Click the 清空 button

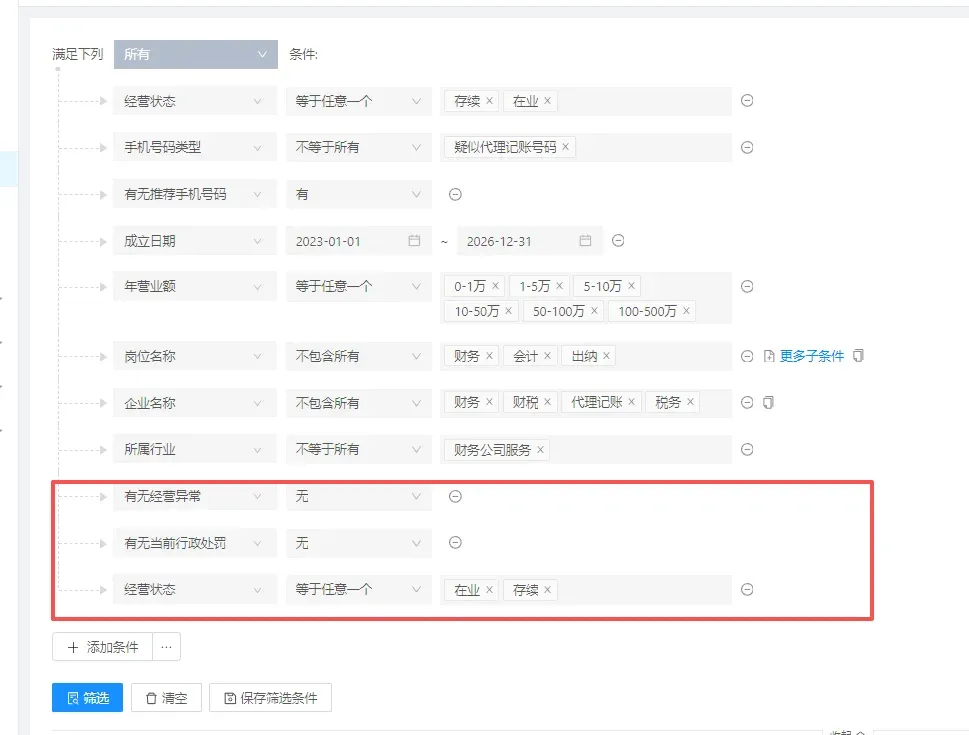click(x=166, y=698)
